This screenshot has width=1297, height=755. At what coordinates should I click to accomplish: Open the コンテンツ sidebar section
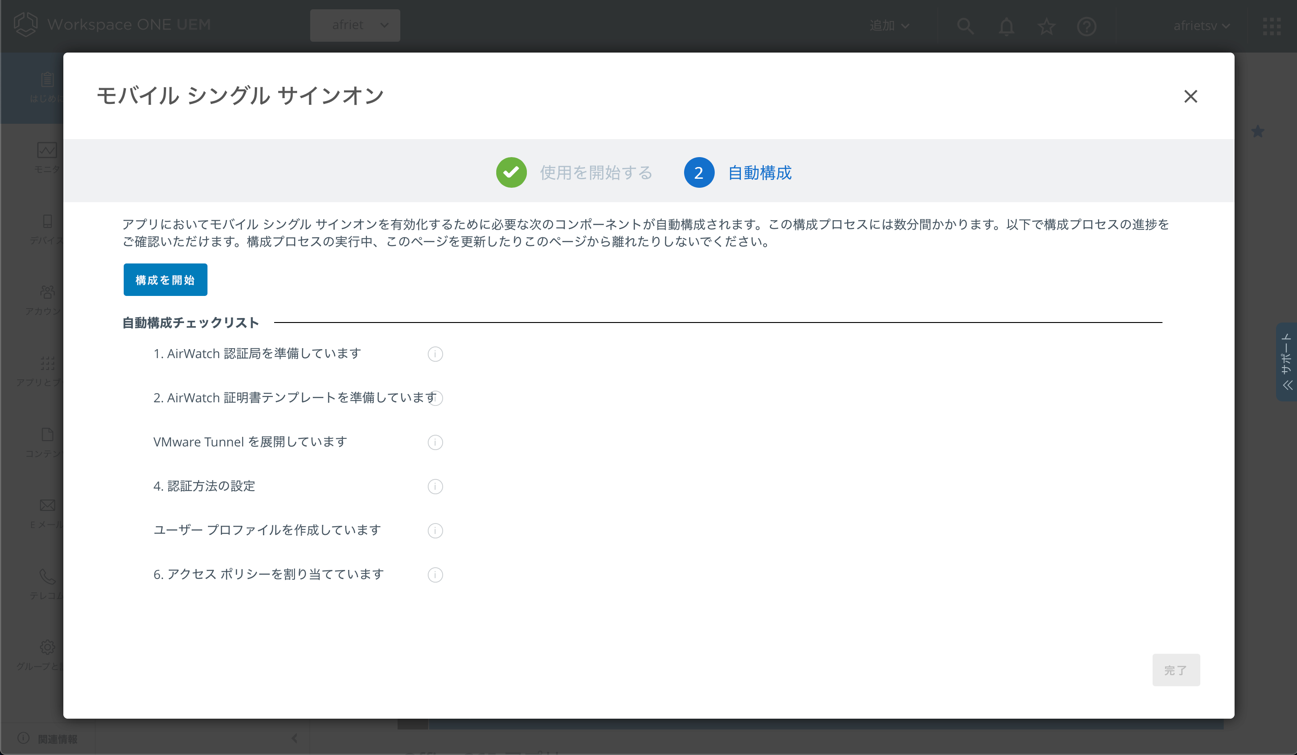tap(46, 442)
